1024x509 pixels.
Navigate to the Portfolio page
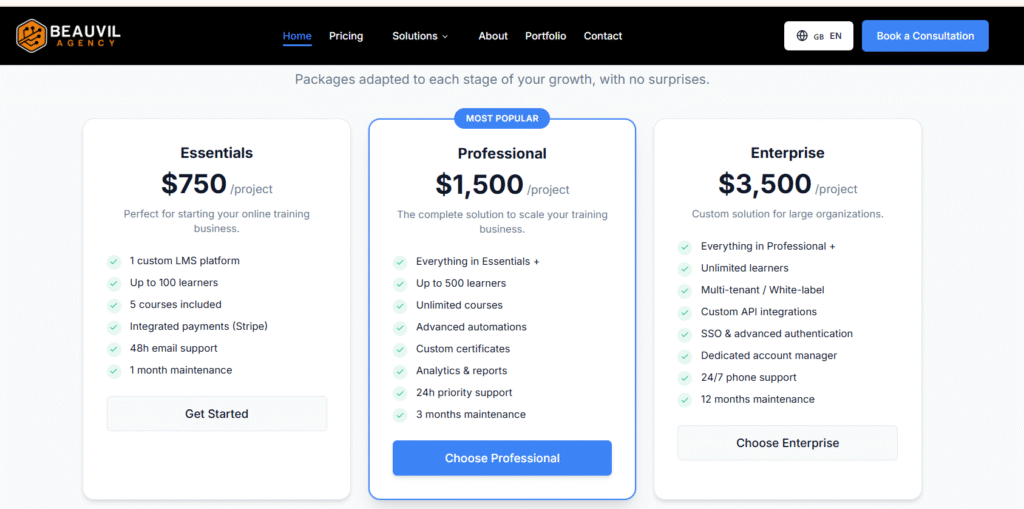pyautogui.click(x=545, y=36)
